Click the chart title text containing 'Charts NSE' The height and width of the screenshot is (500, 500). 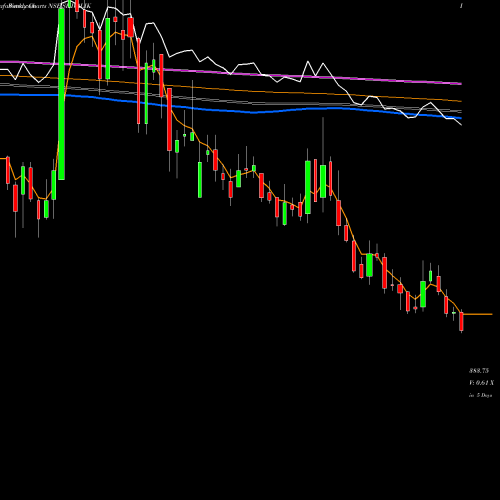(46, 6)
